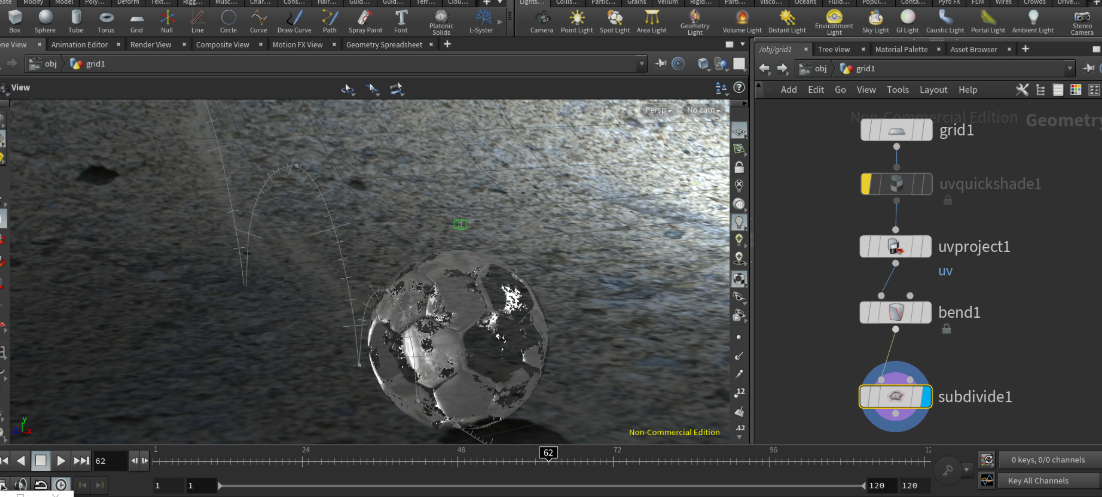Switch to the Geometry Spreadsheet tab

(384, 45)
